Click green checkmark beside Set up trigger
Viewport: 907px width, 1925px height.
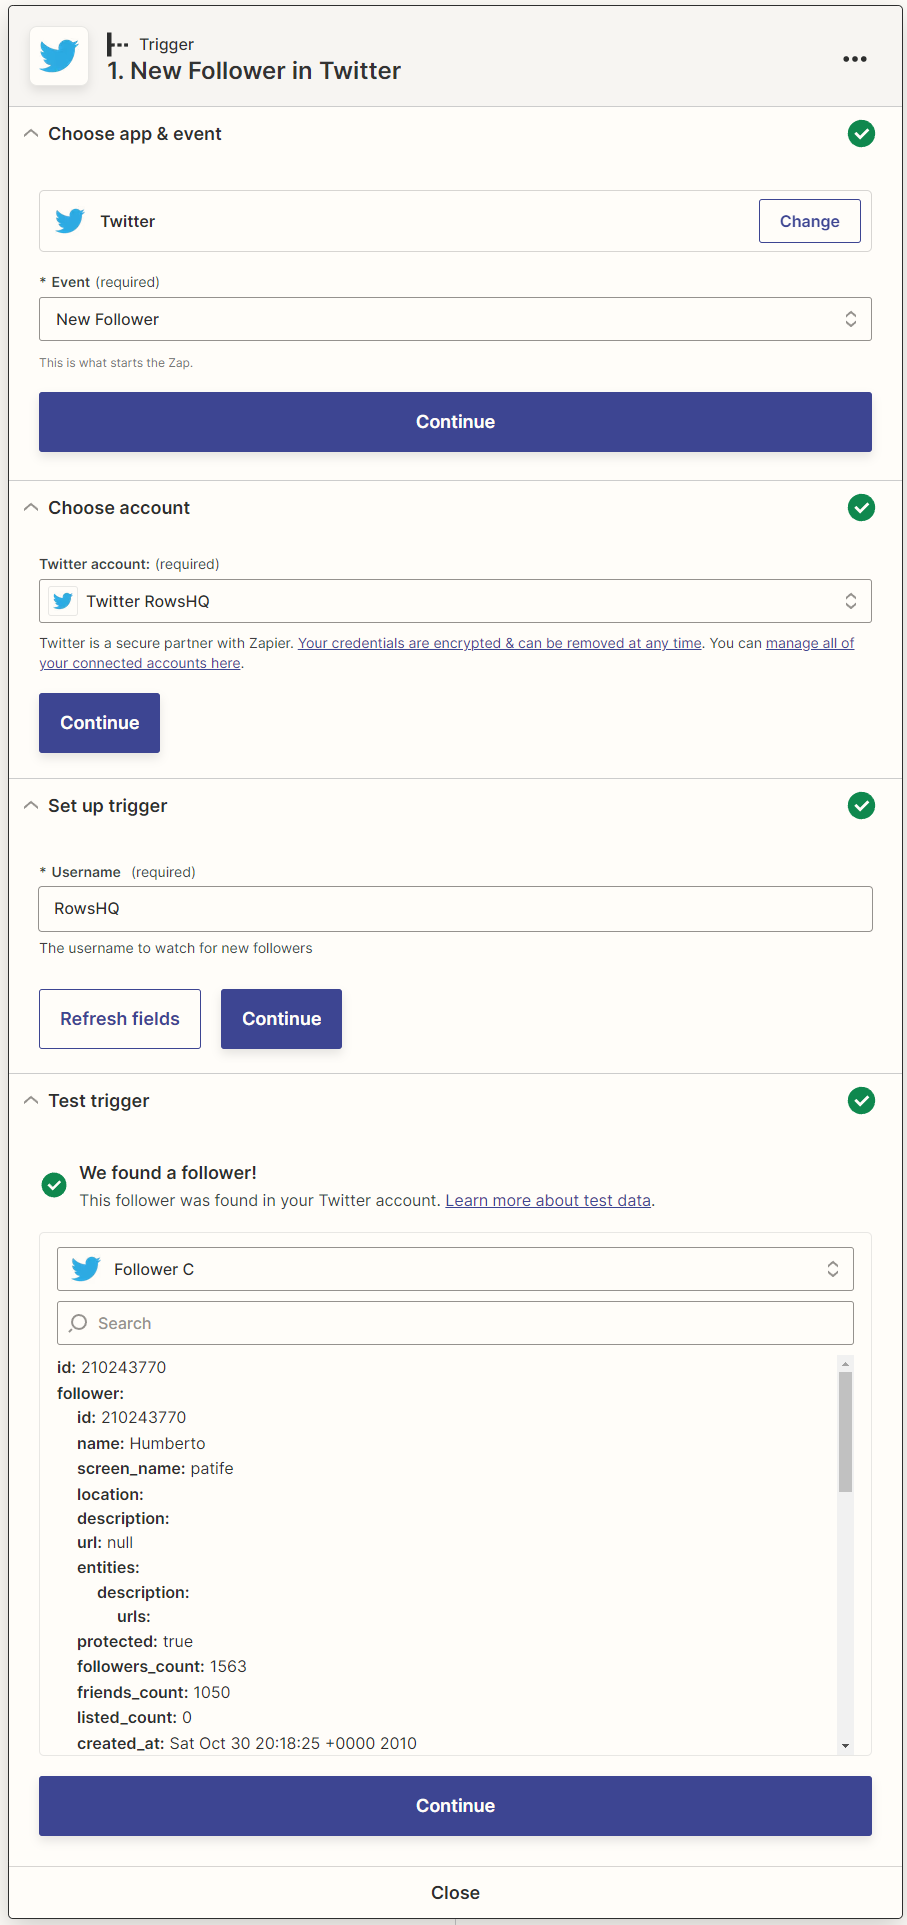[x=861, y=806]
